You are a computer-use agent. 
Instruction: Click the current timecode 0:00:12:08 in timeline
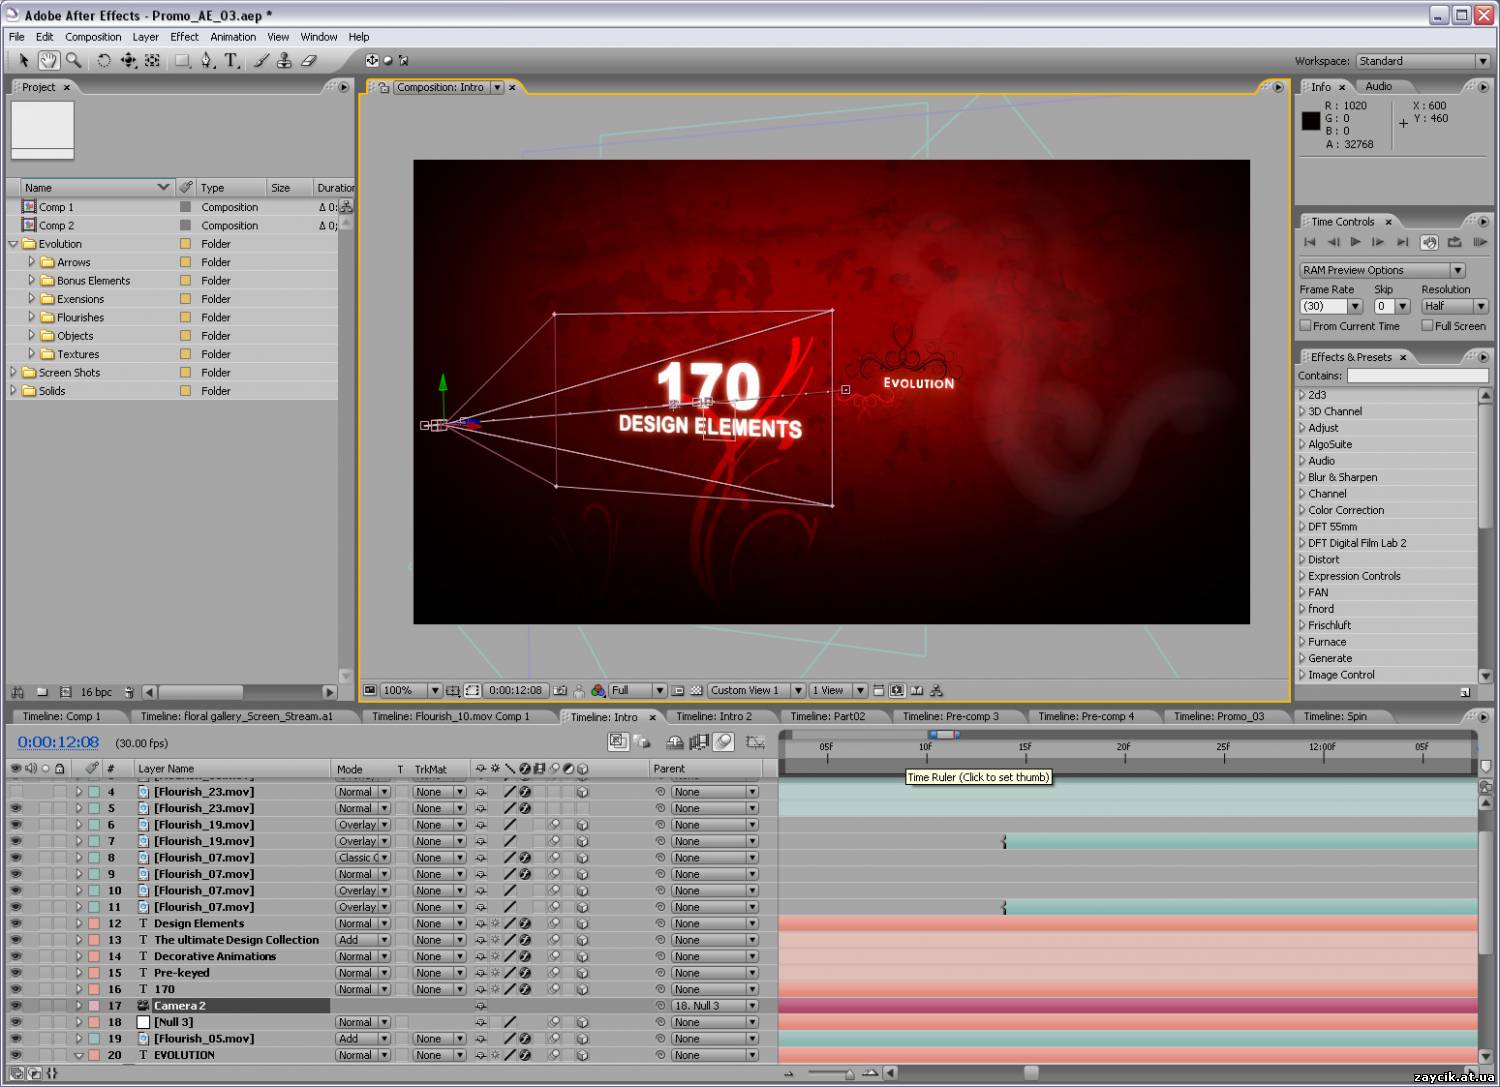coord(58,742)
